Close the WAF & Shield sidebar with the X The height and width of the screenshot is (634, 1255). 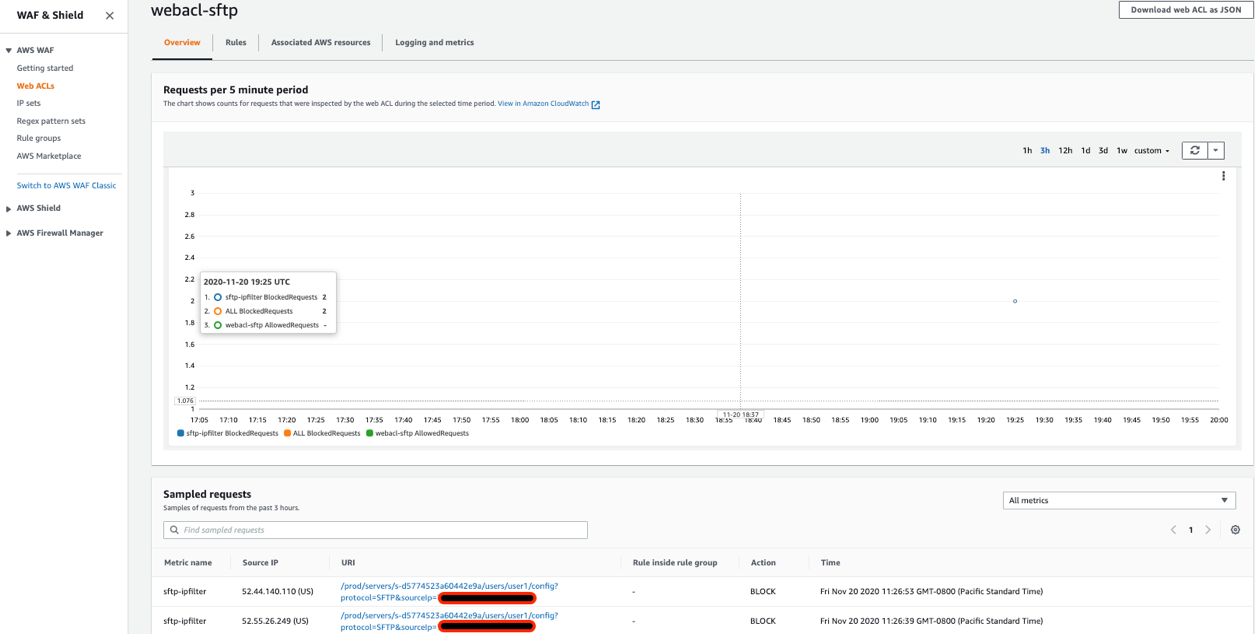[109, 15]
